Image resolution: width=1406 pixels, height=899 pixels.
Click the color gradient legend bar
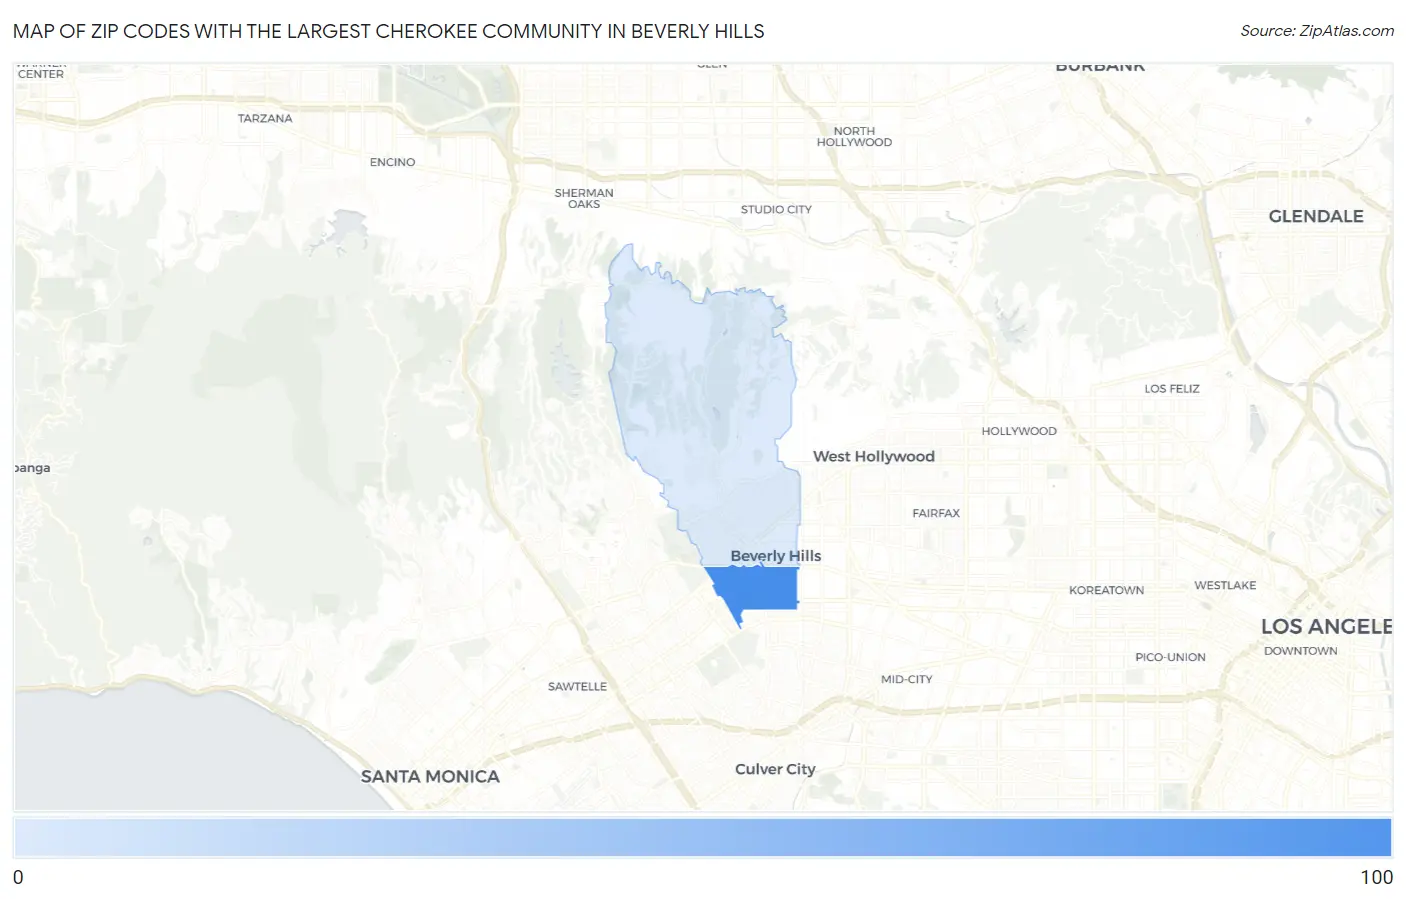[x=702, y=837]
